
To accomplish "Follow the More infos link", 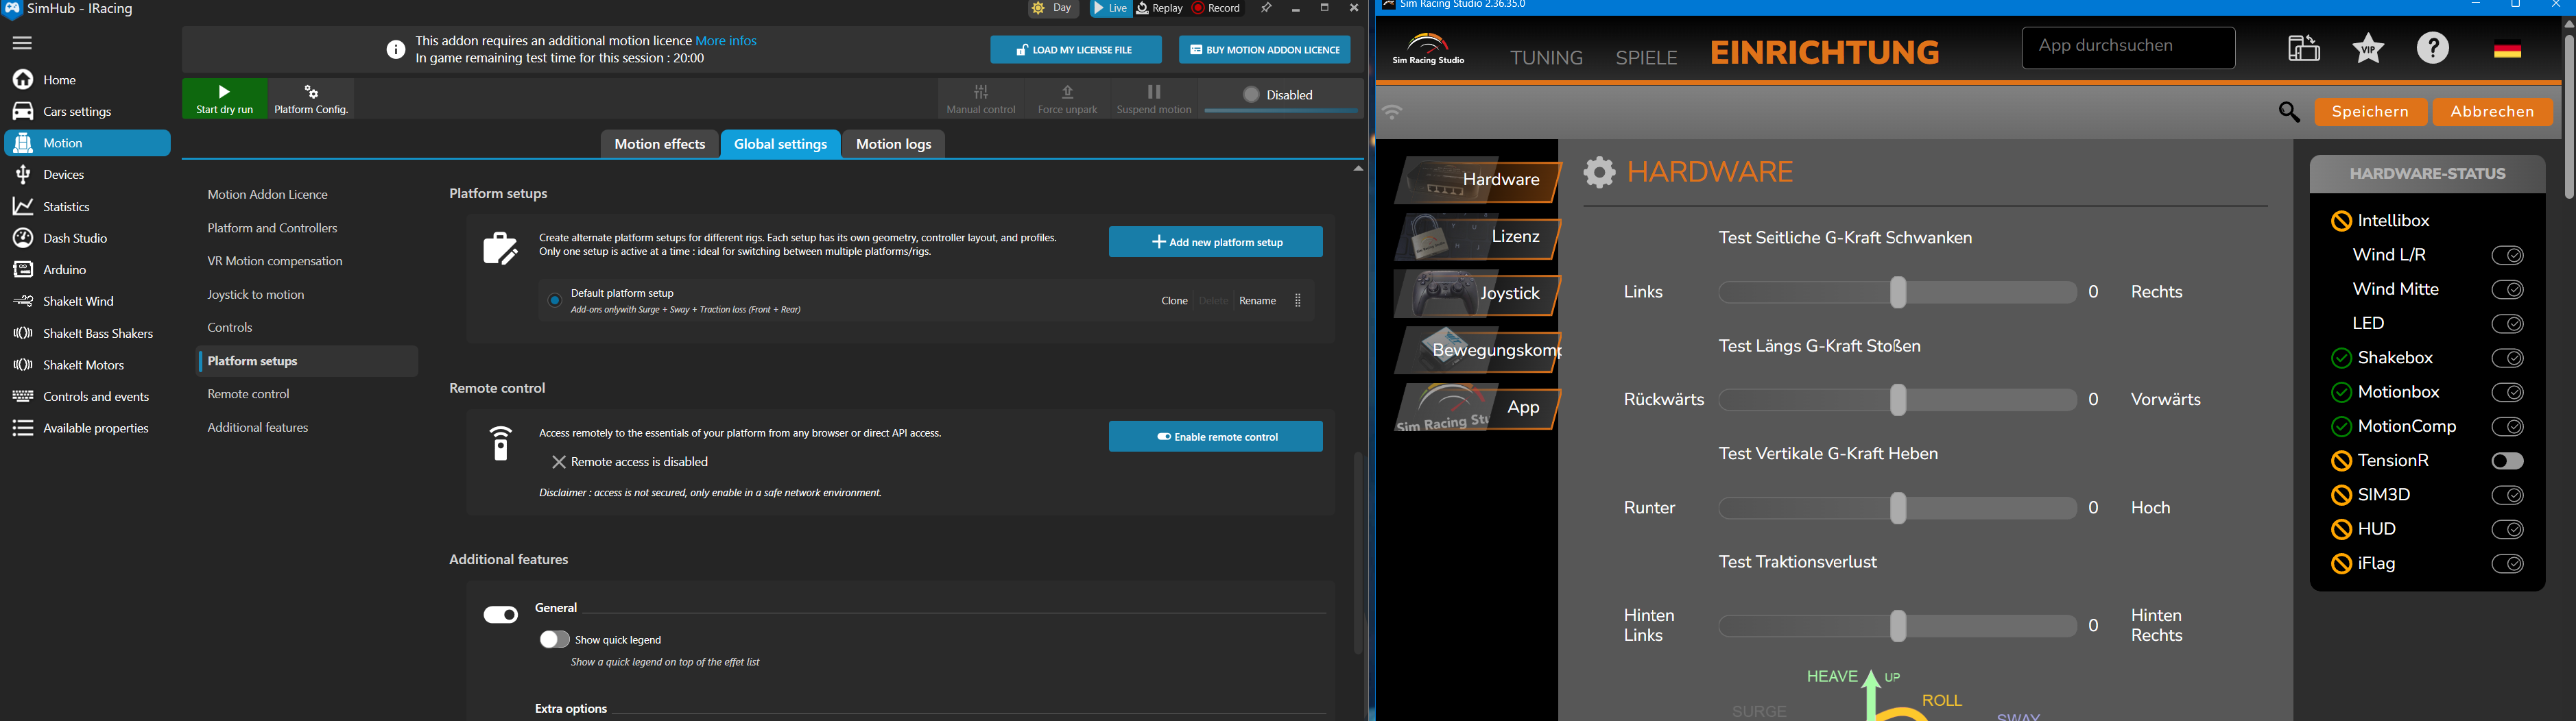I will click(x=727, y=41).
